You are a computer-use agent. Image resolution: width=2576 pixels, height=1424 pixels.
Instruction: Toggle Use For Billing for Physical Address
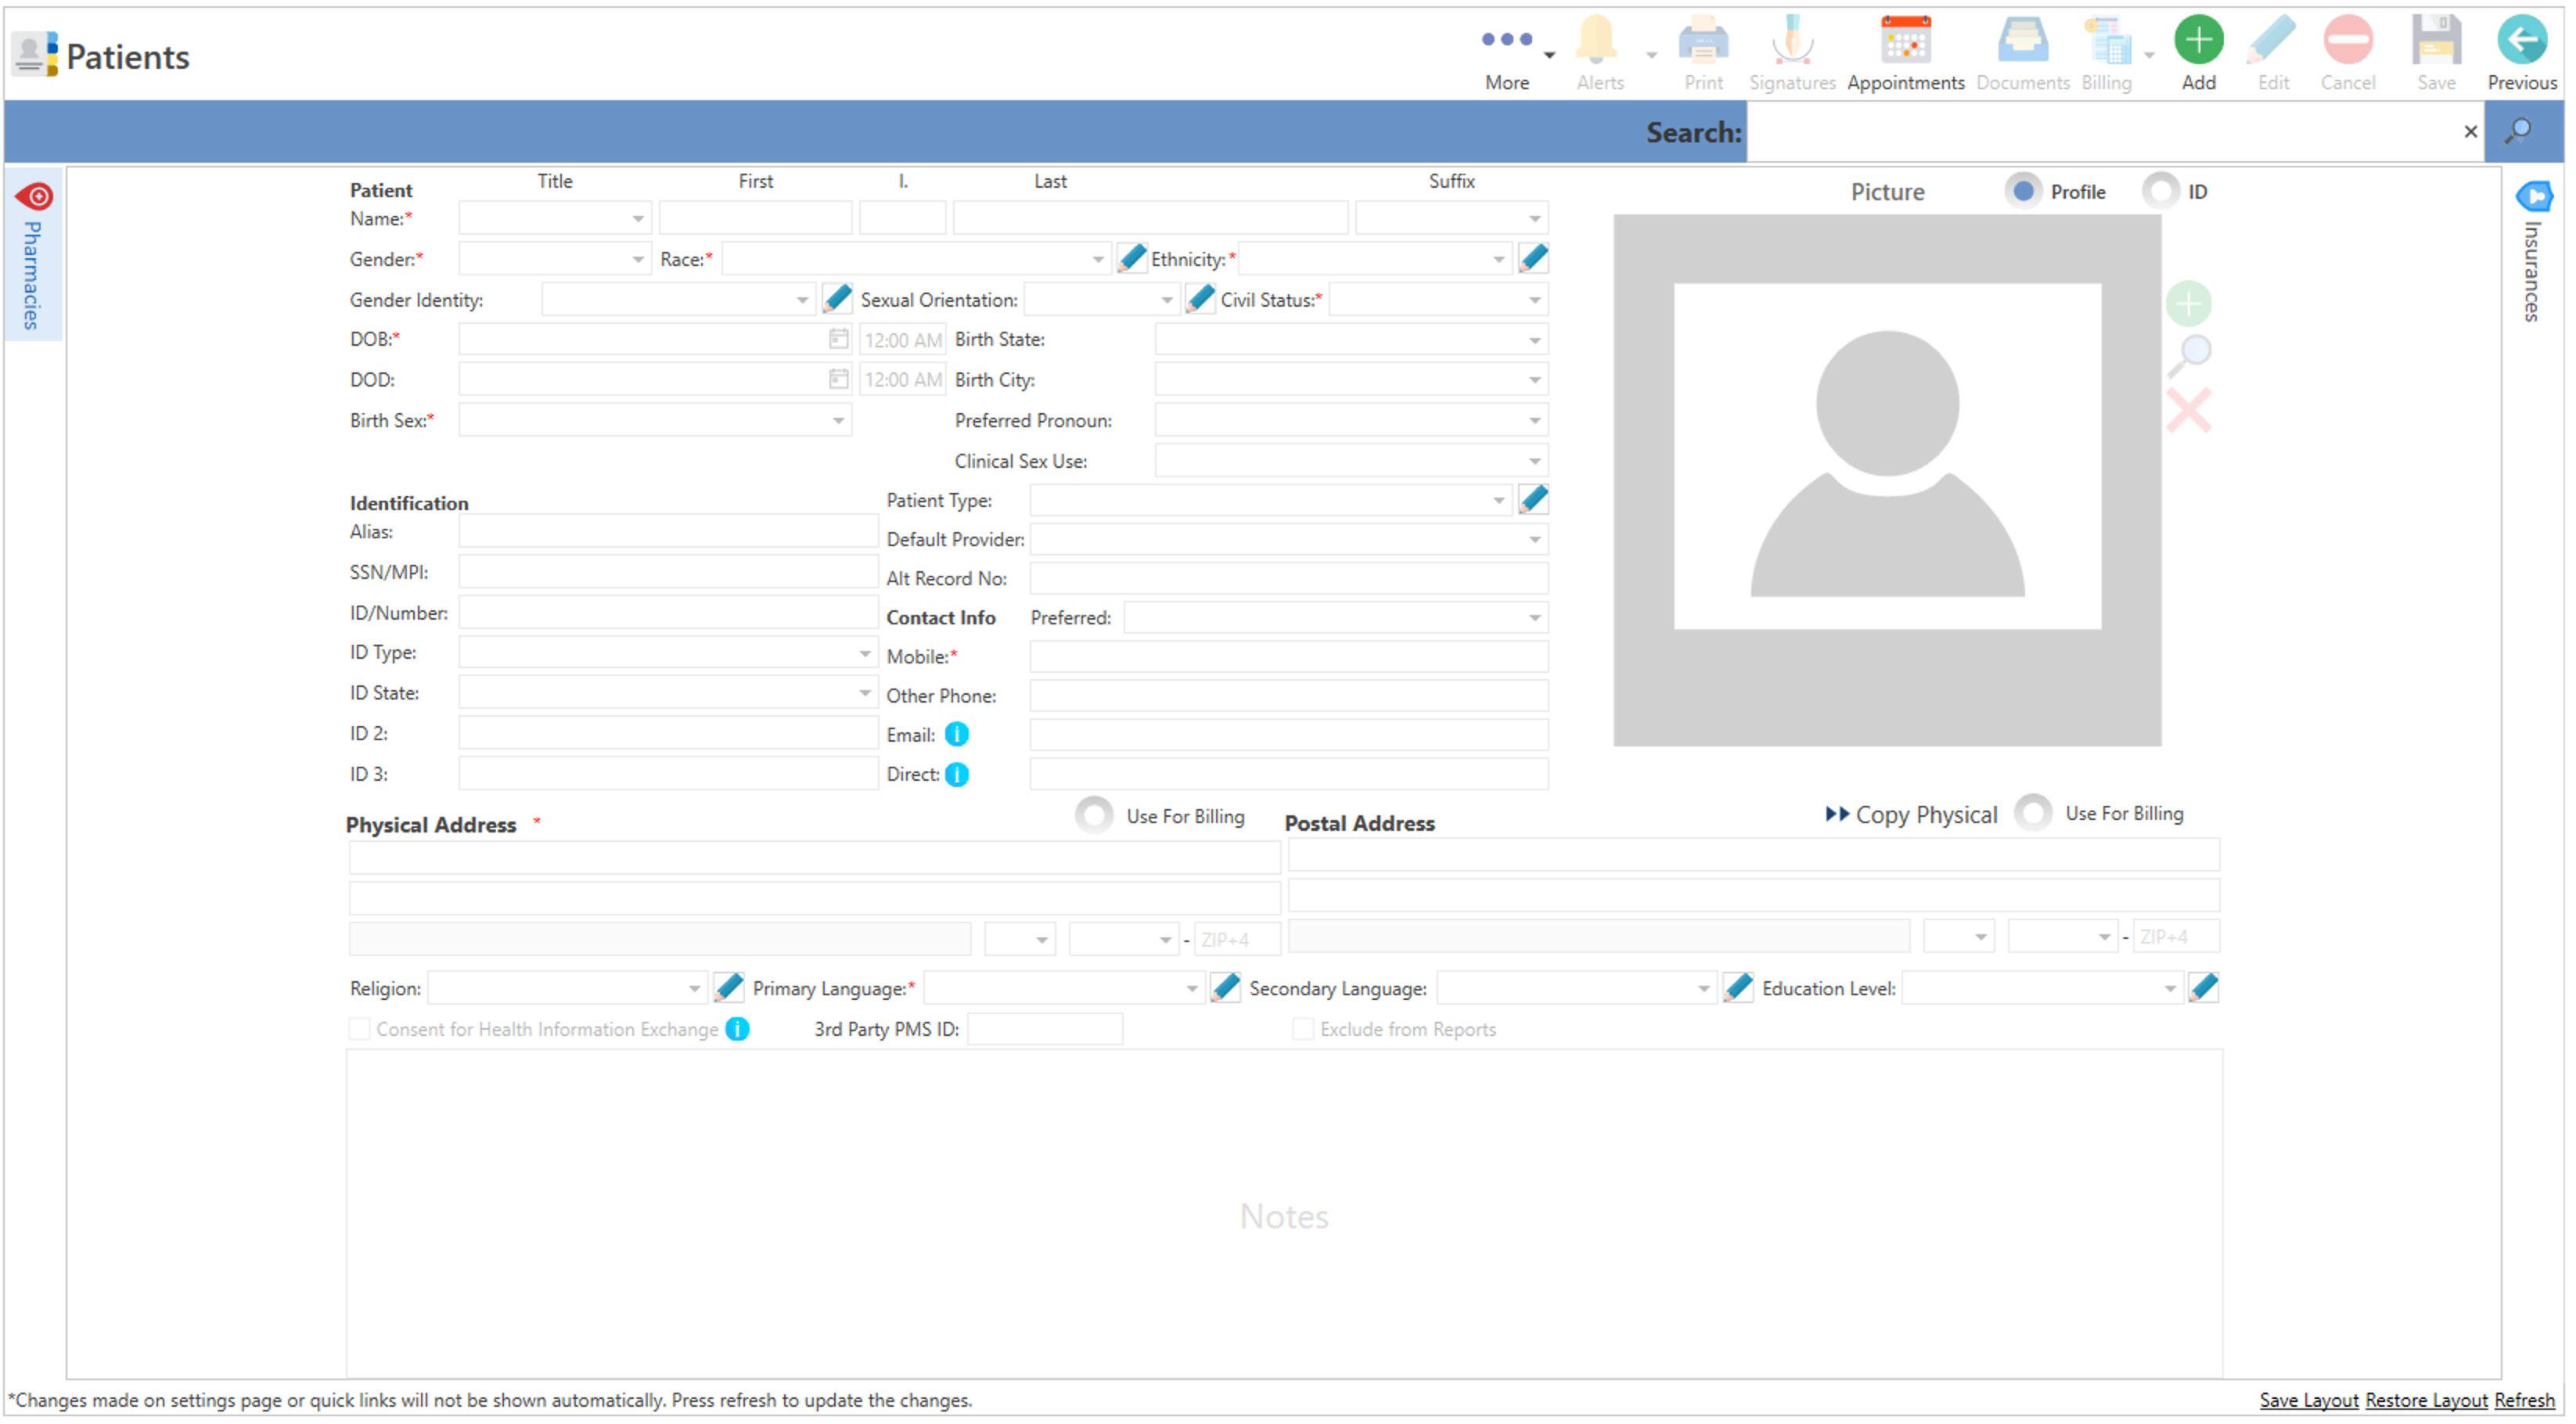pyautogui.click(x=1094, y=816)
